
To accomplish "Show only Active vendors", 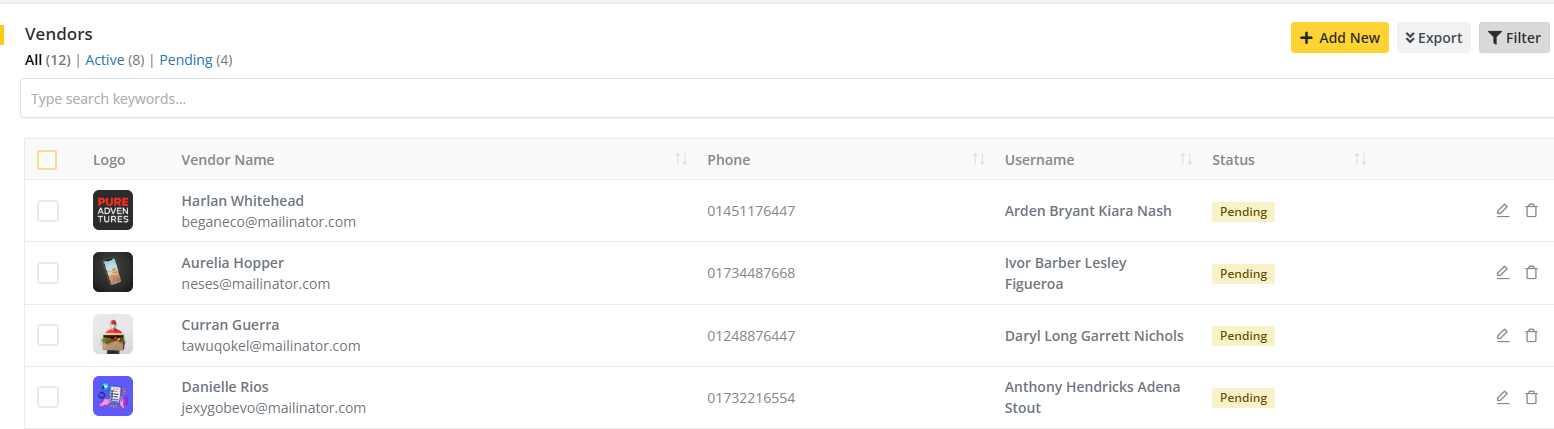I will [x=105, y=60].
